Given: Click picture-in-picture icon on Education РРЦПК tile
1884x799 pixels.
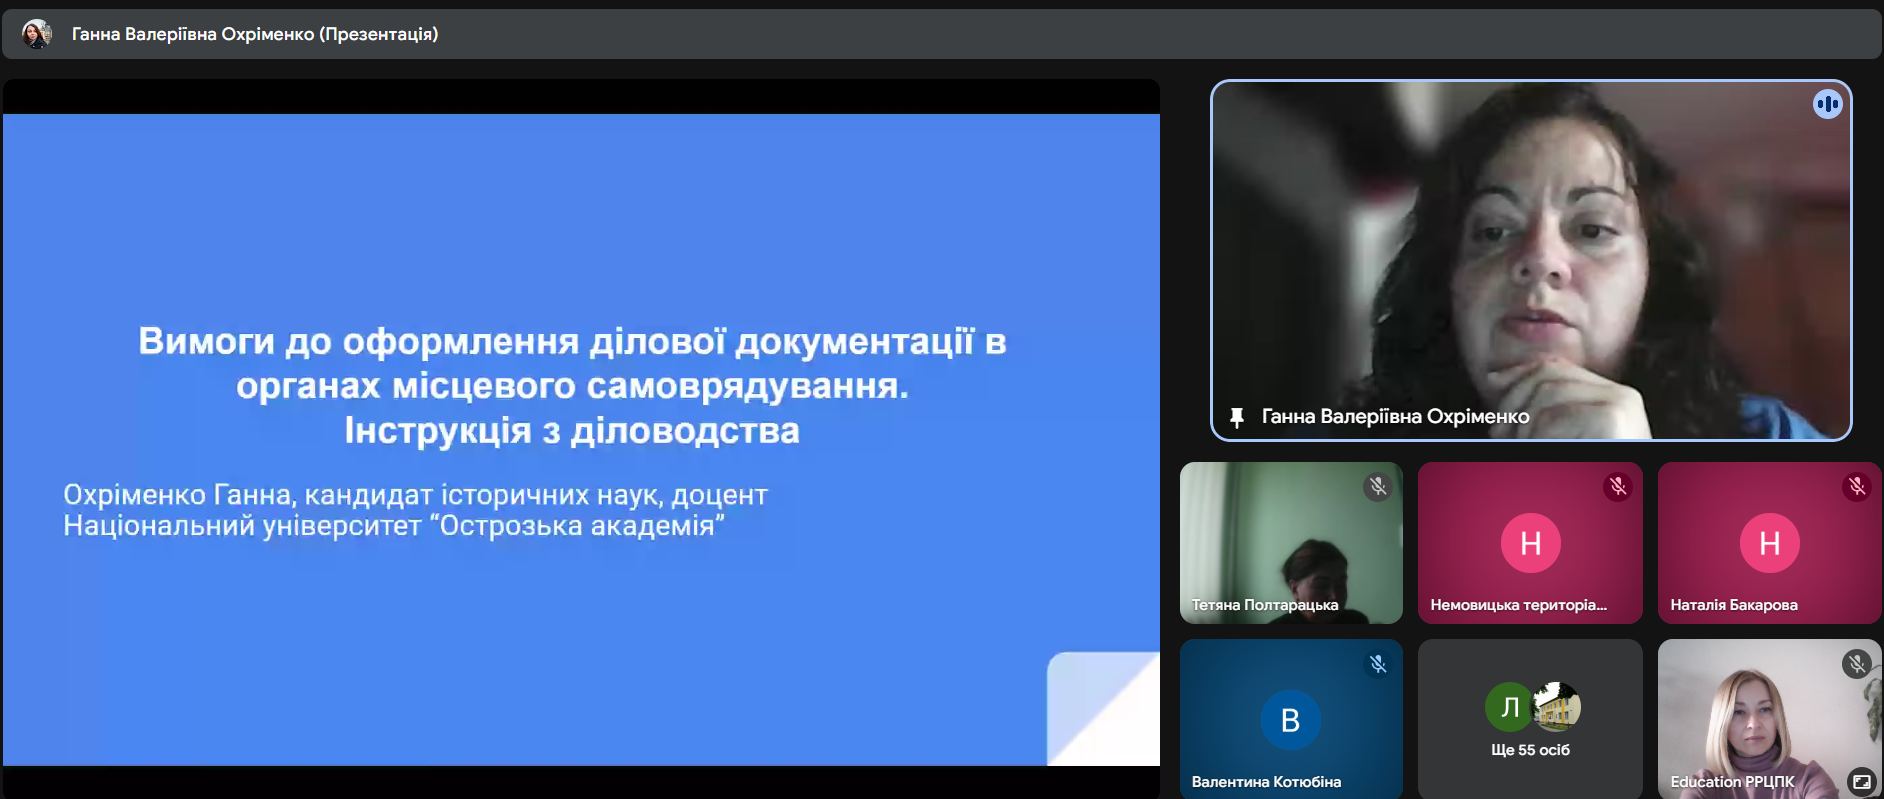Looking at the screenshot, I should click(x=1860, y=781).
